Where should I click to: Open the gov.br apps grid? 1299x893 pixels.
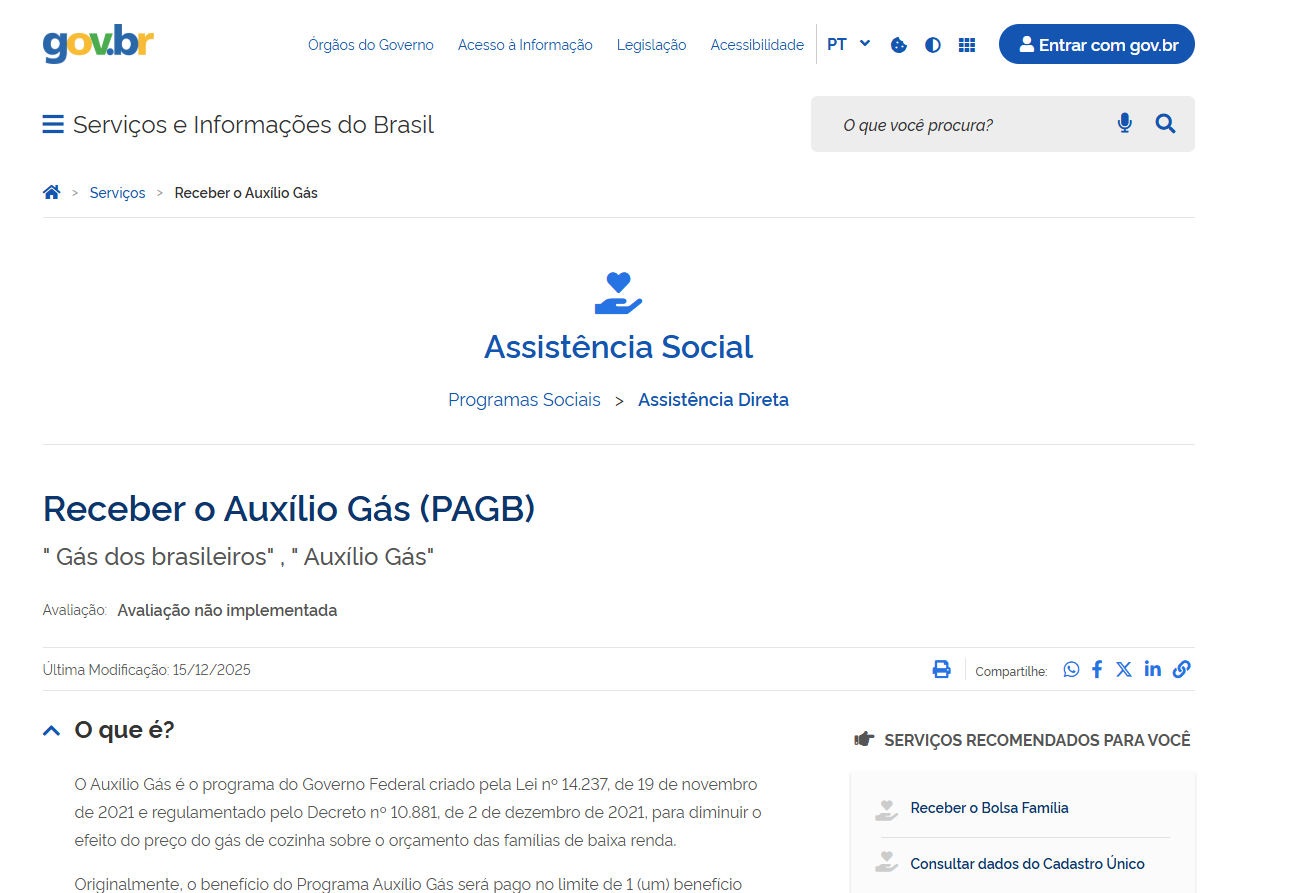click(967, 45)
